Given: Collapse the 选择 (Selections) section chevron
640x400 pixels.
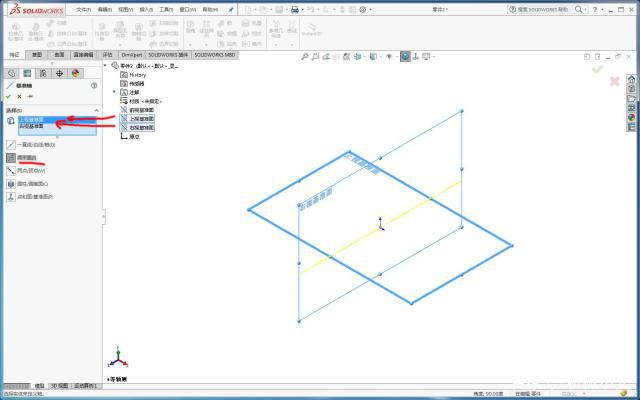Looking at the screenshot, I should point(96,111).
